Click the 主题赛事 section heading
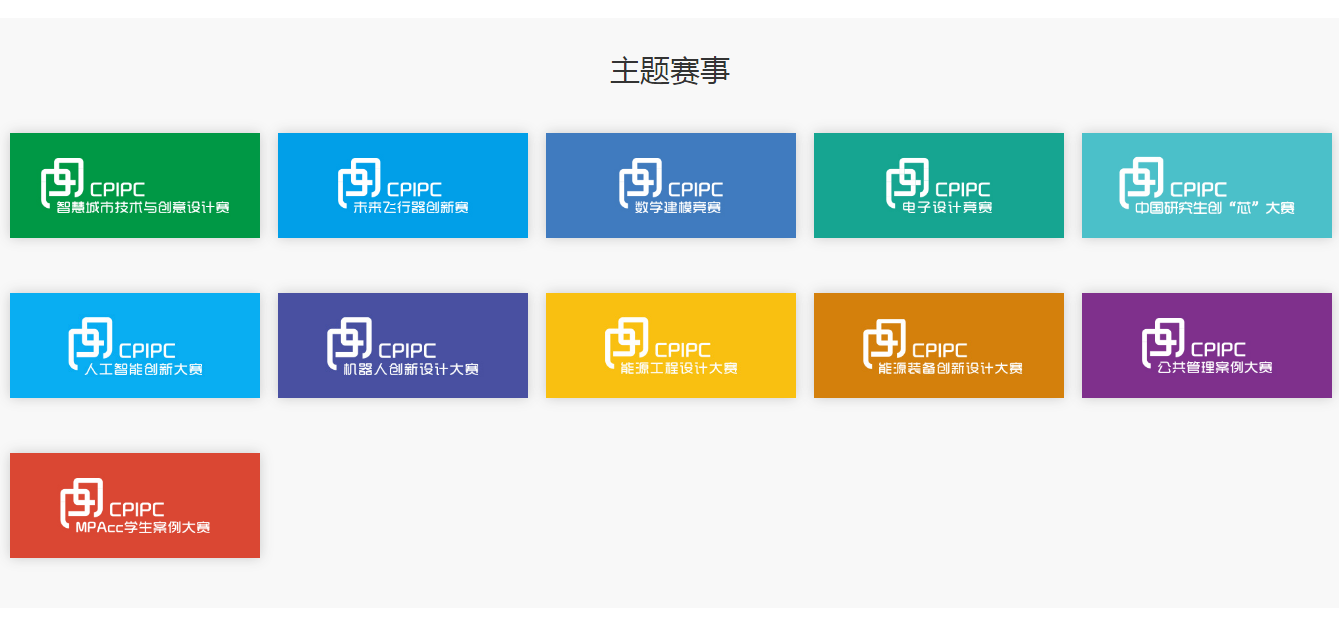Viewport: 1339px width, 629px height. click(x=670, y=71)
